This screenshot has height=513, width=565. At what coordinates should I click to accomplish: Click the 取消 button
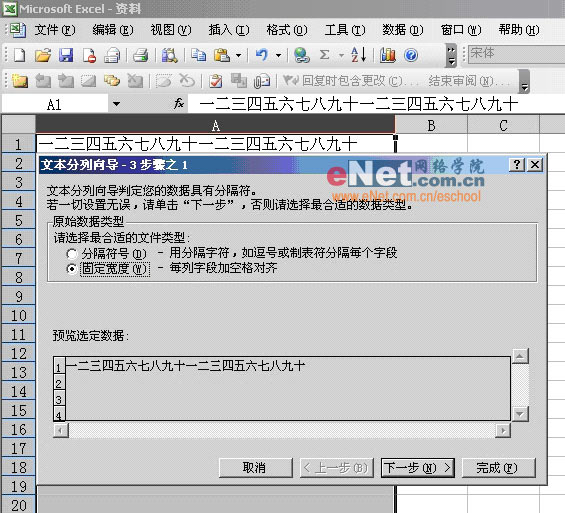point(255,468)
